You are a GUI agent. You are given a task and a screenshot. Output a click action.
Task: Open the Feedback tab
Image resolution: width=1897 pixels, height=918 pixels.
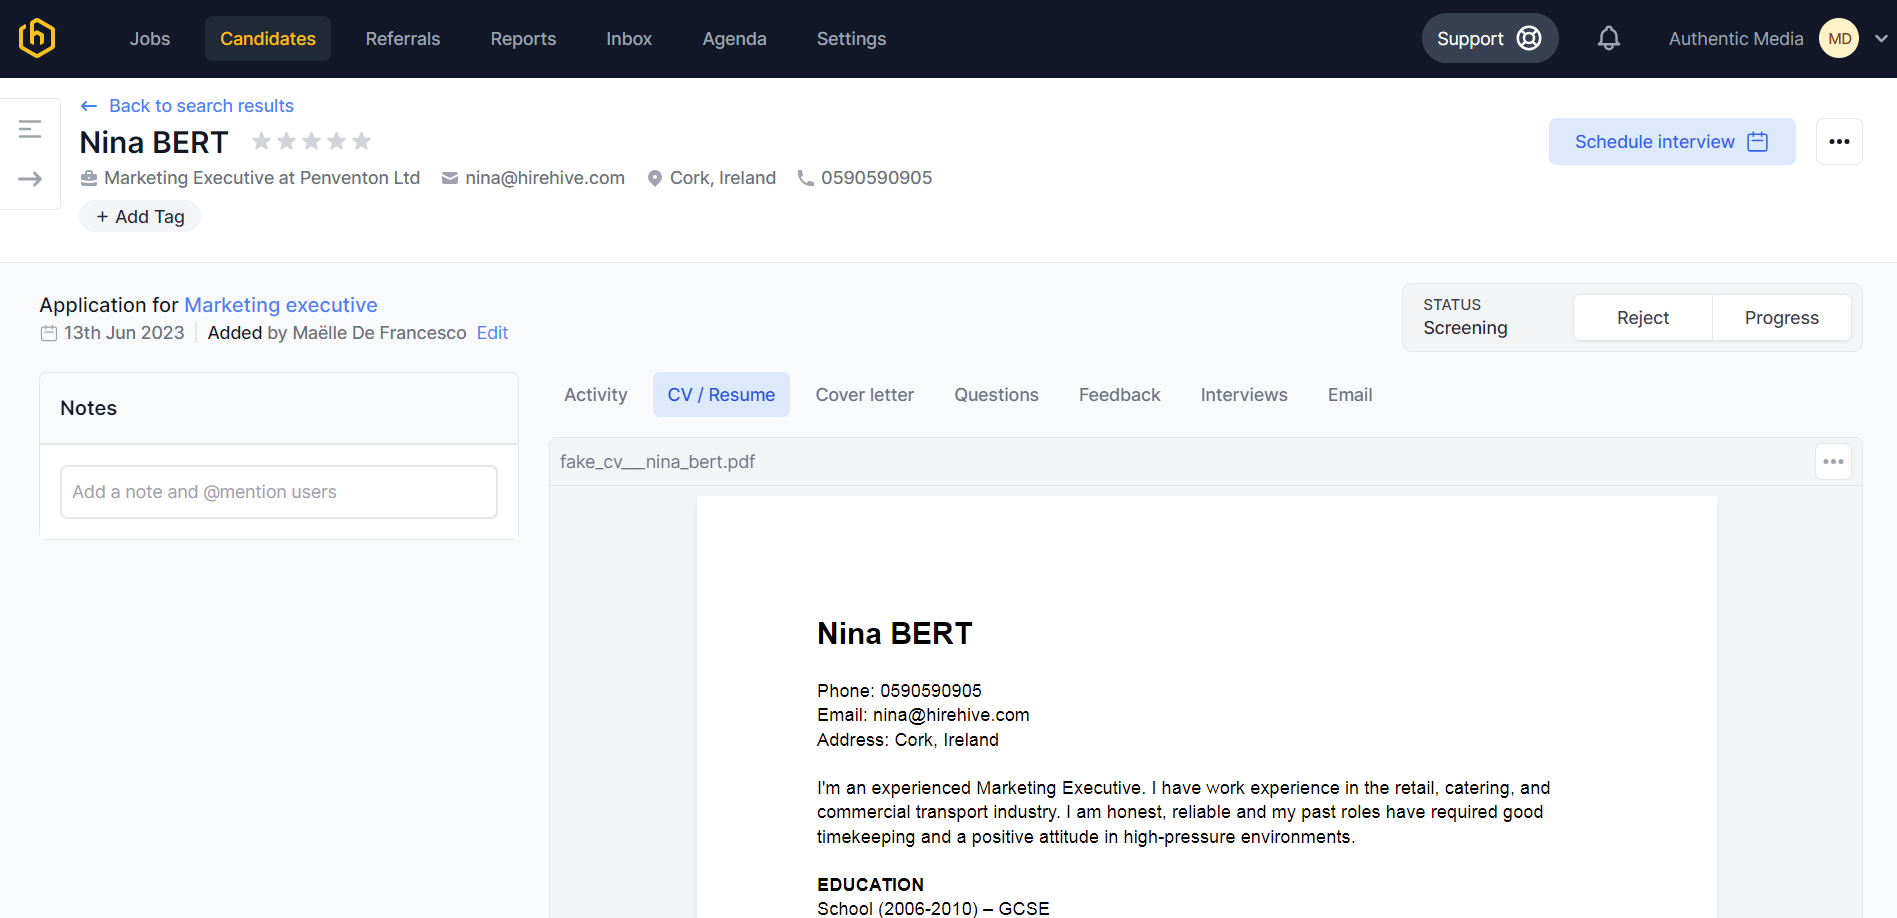coord(1119,395)
